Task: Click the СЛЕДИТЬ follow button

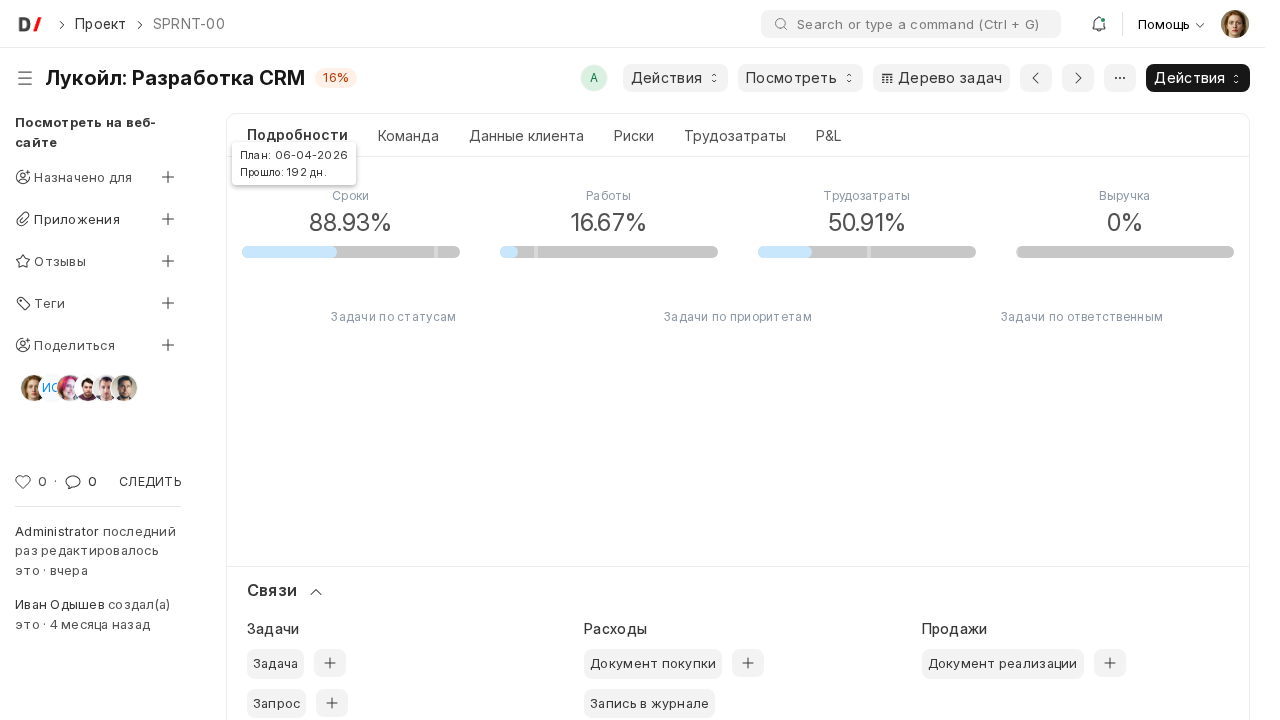Action: [x=150, y=482]
